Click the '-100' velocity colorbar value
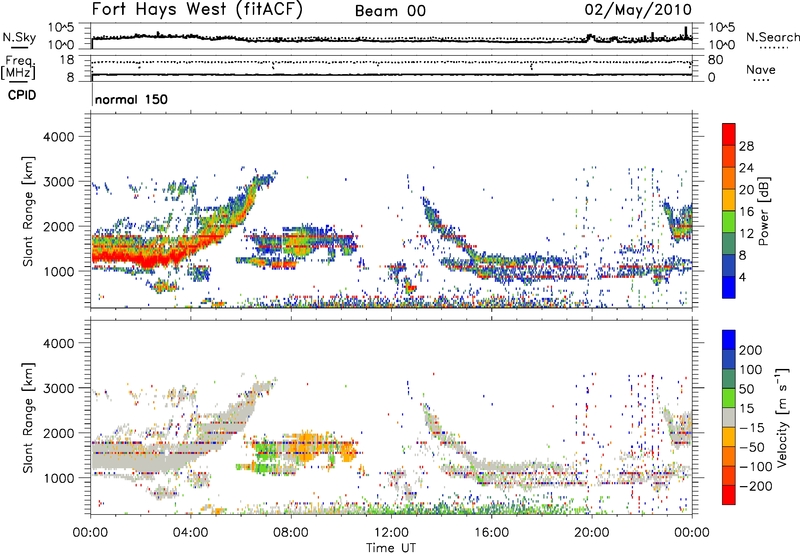This screenshot has width=800, height=554. click(x=755, y=467)
